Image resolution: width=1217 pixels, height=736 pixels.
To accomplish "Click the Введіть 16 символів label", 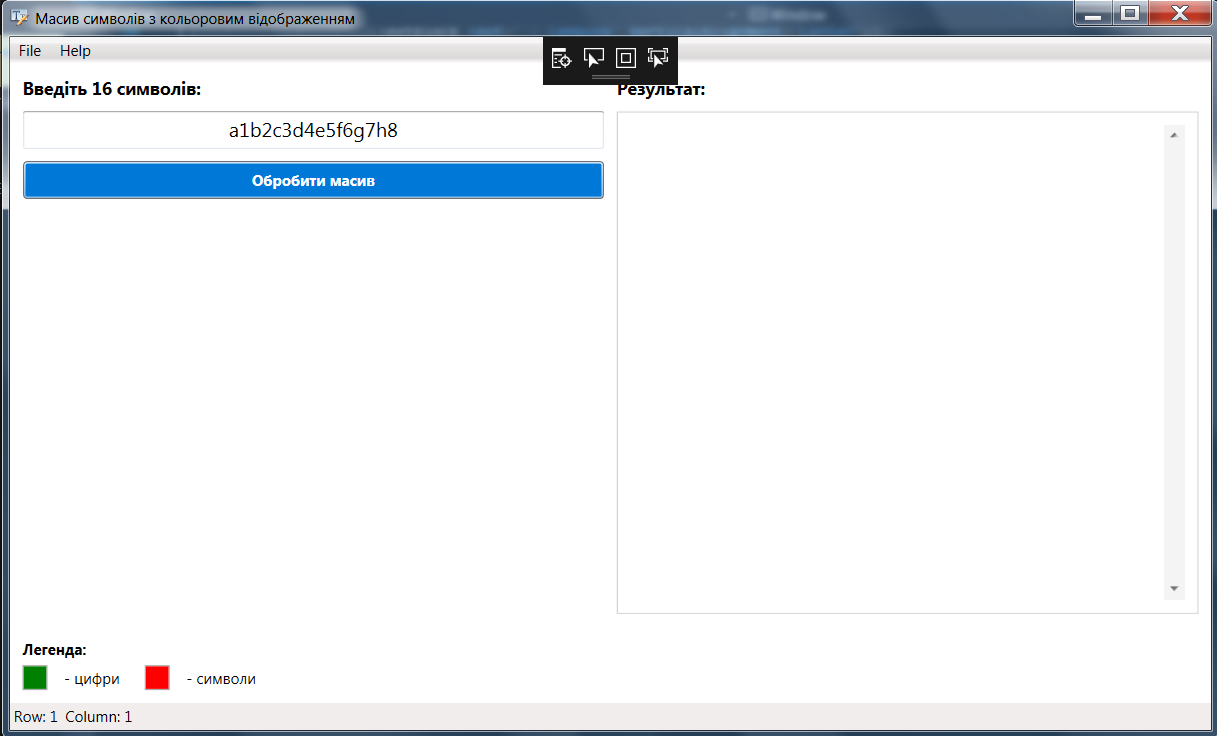I will tap(112, 89).
